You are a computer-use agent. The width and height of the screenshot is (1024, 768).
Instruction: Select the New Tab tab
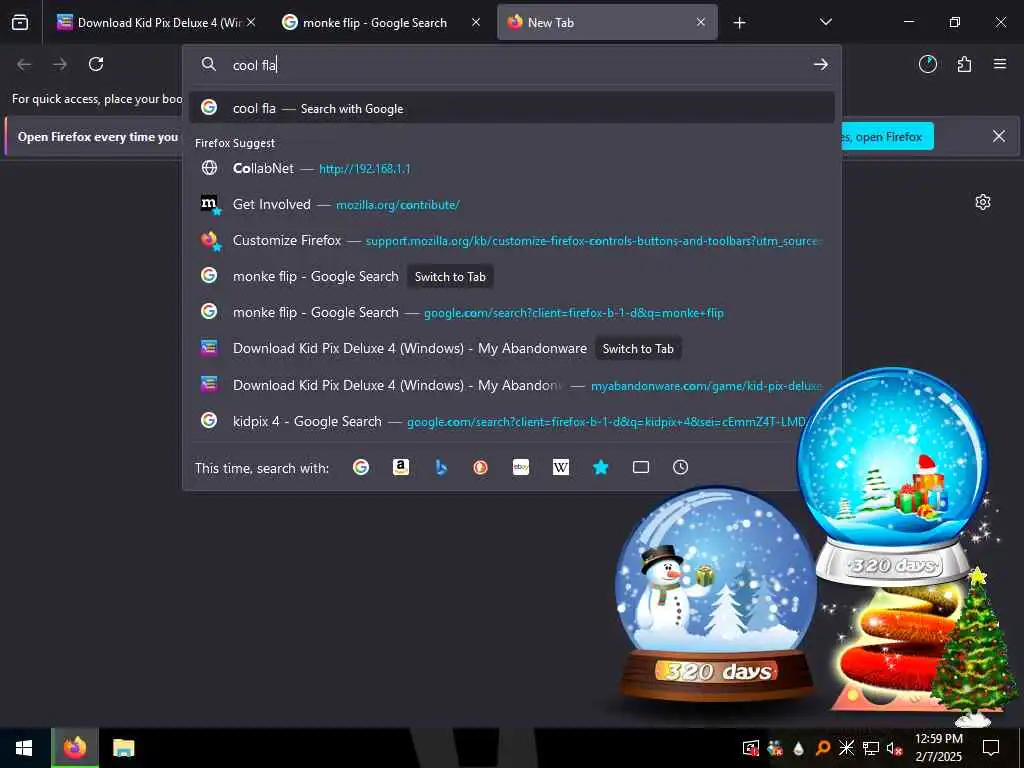607,22
